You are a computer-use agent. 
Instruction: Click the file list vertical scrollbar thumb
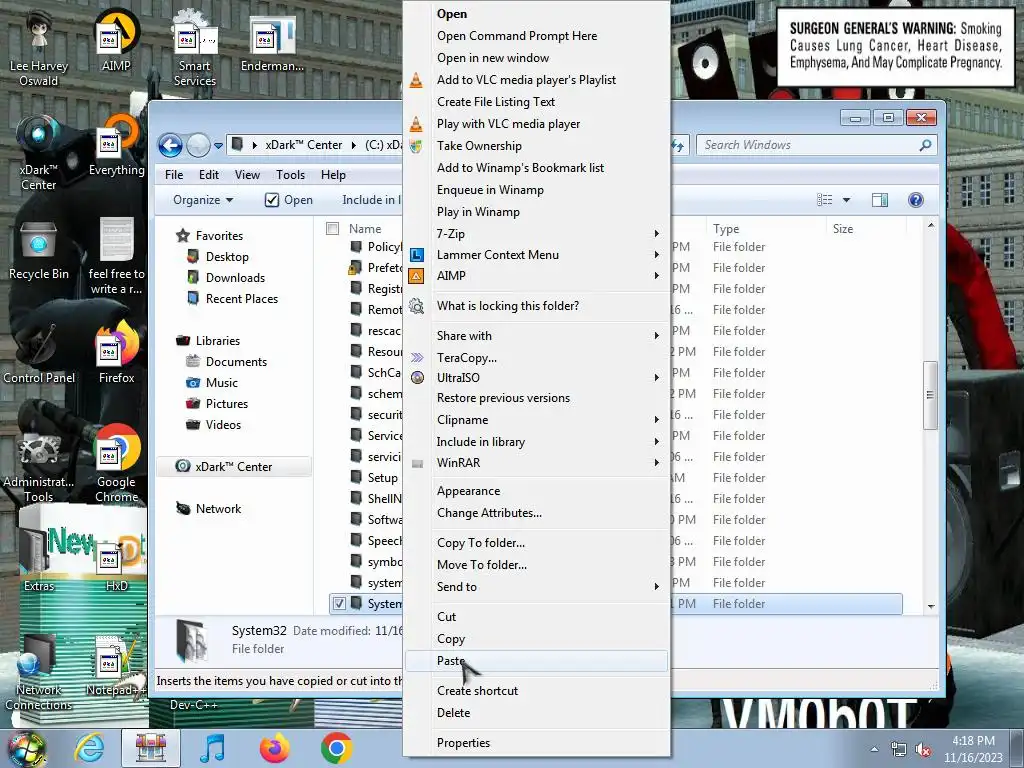(930, 395)
